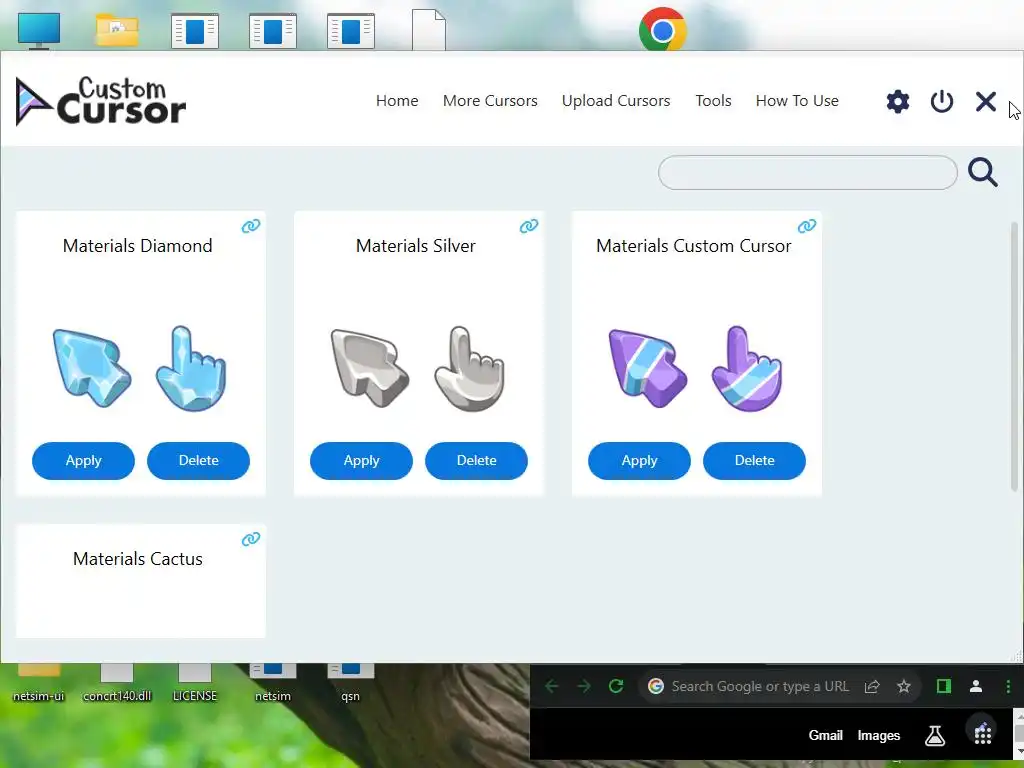Select the purple Custom Cursor hand image
This screenshot has width=1024, height=768.
[x=747, y=368]
